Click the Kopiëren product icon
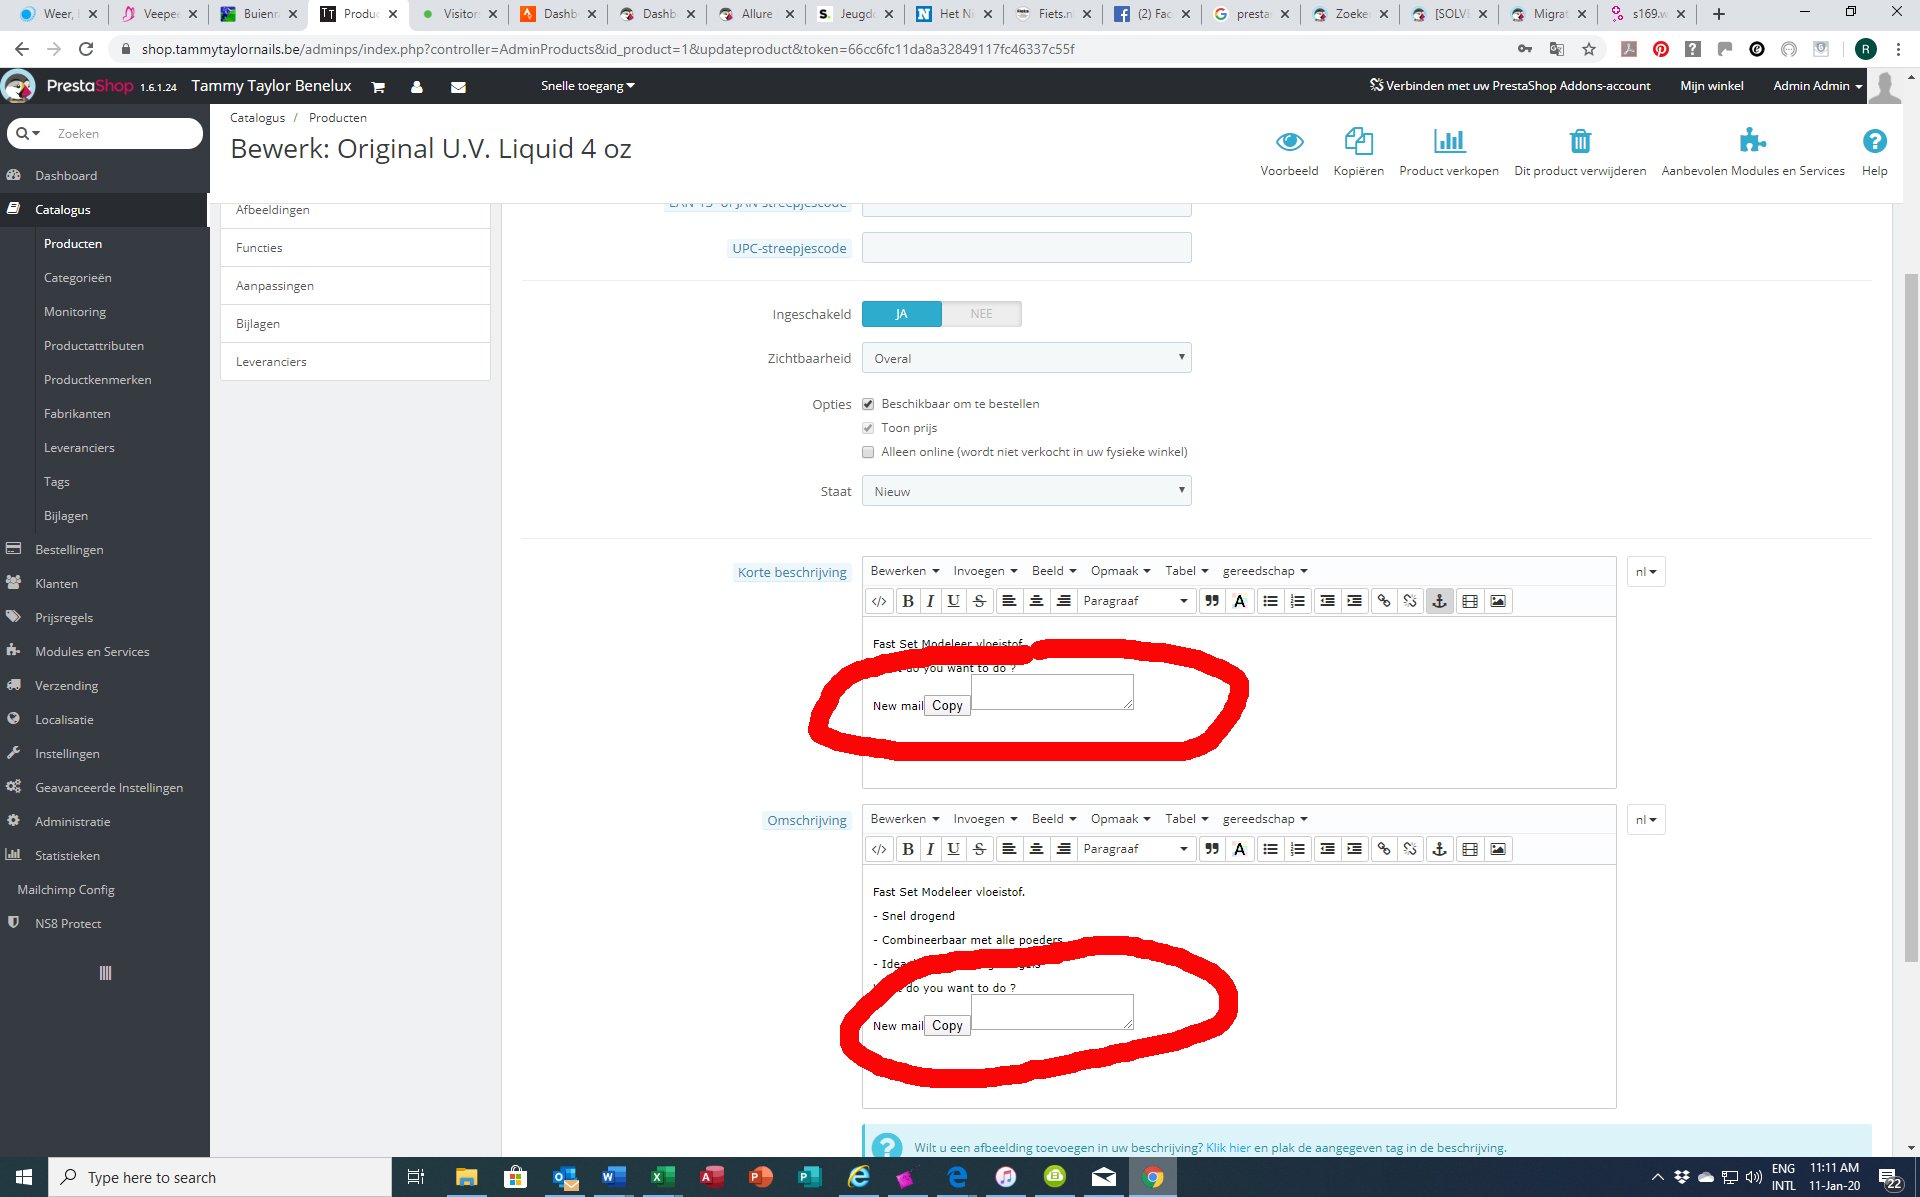This screenshot has width=1920, height=1197. (x=1358, y=141)
